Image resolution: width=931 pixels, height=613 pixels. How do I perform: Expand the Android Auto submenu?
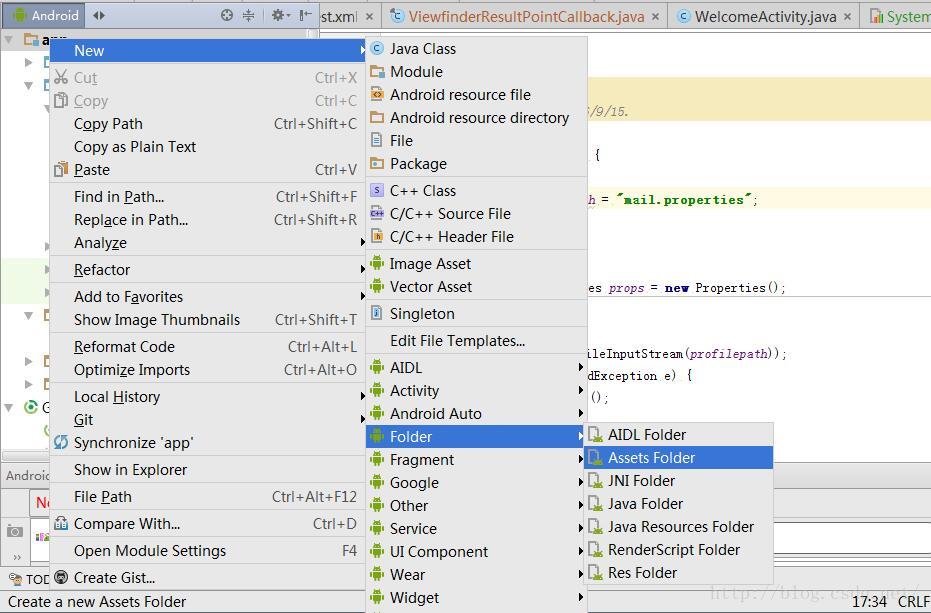476,413
